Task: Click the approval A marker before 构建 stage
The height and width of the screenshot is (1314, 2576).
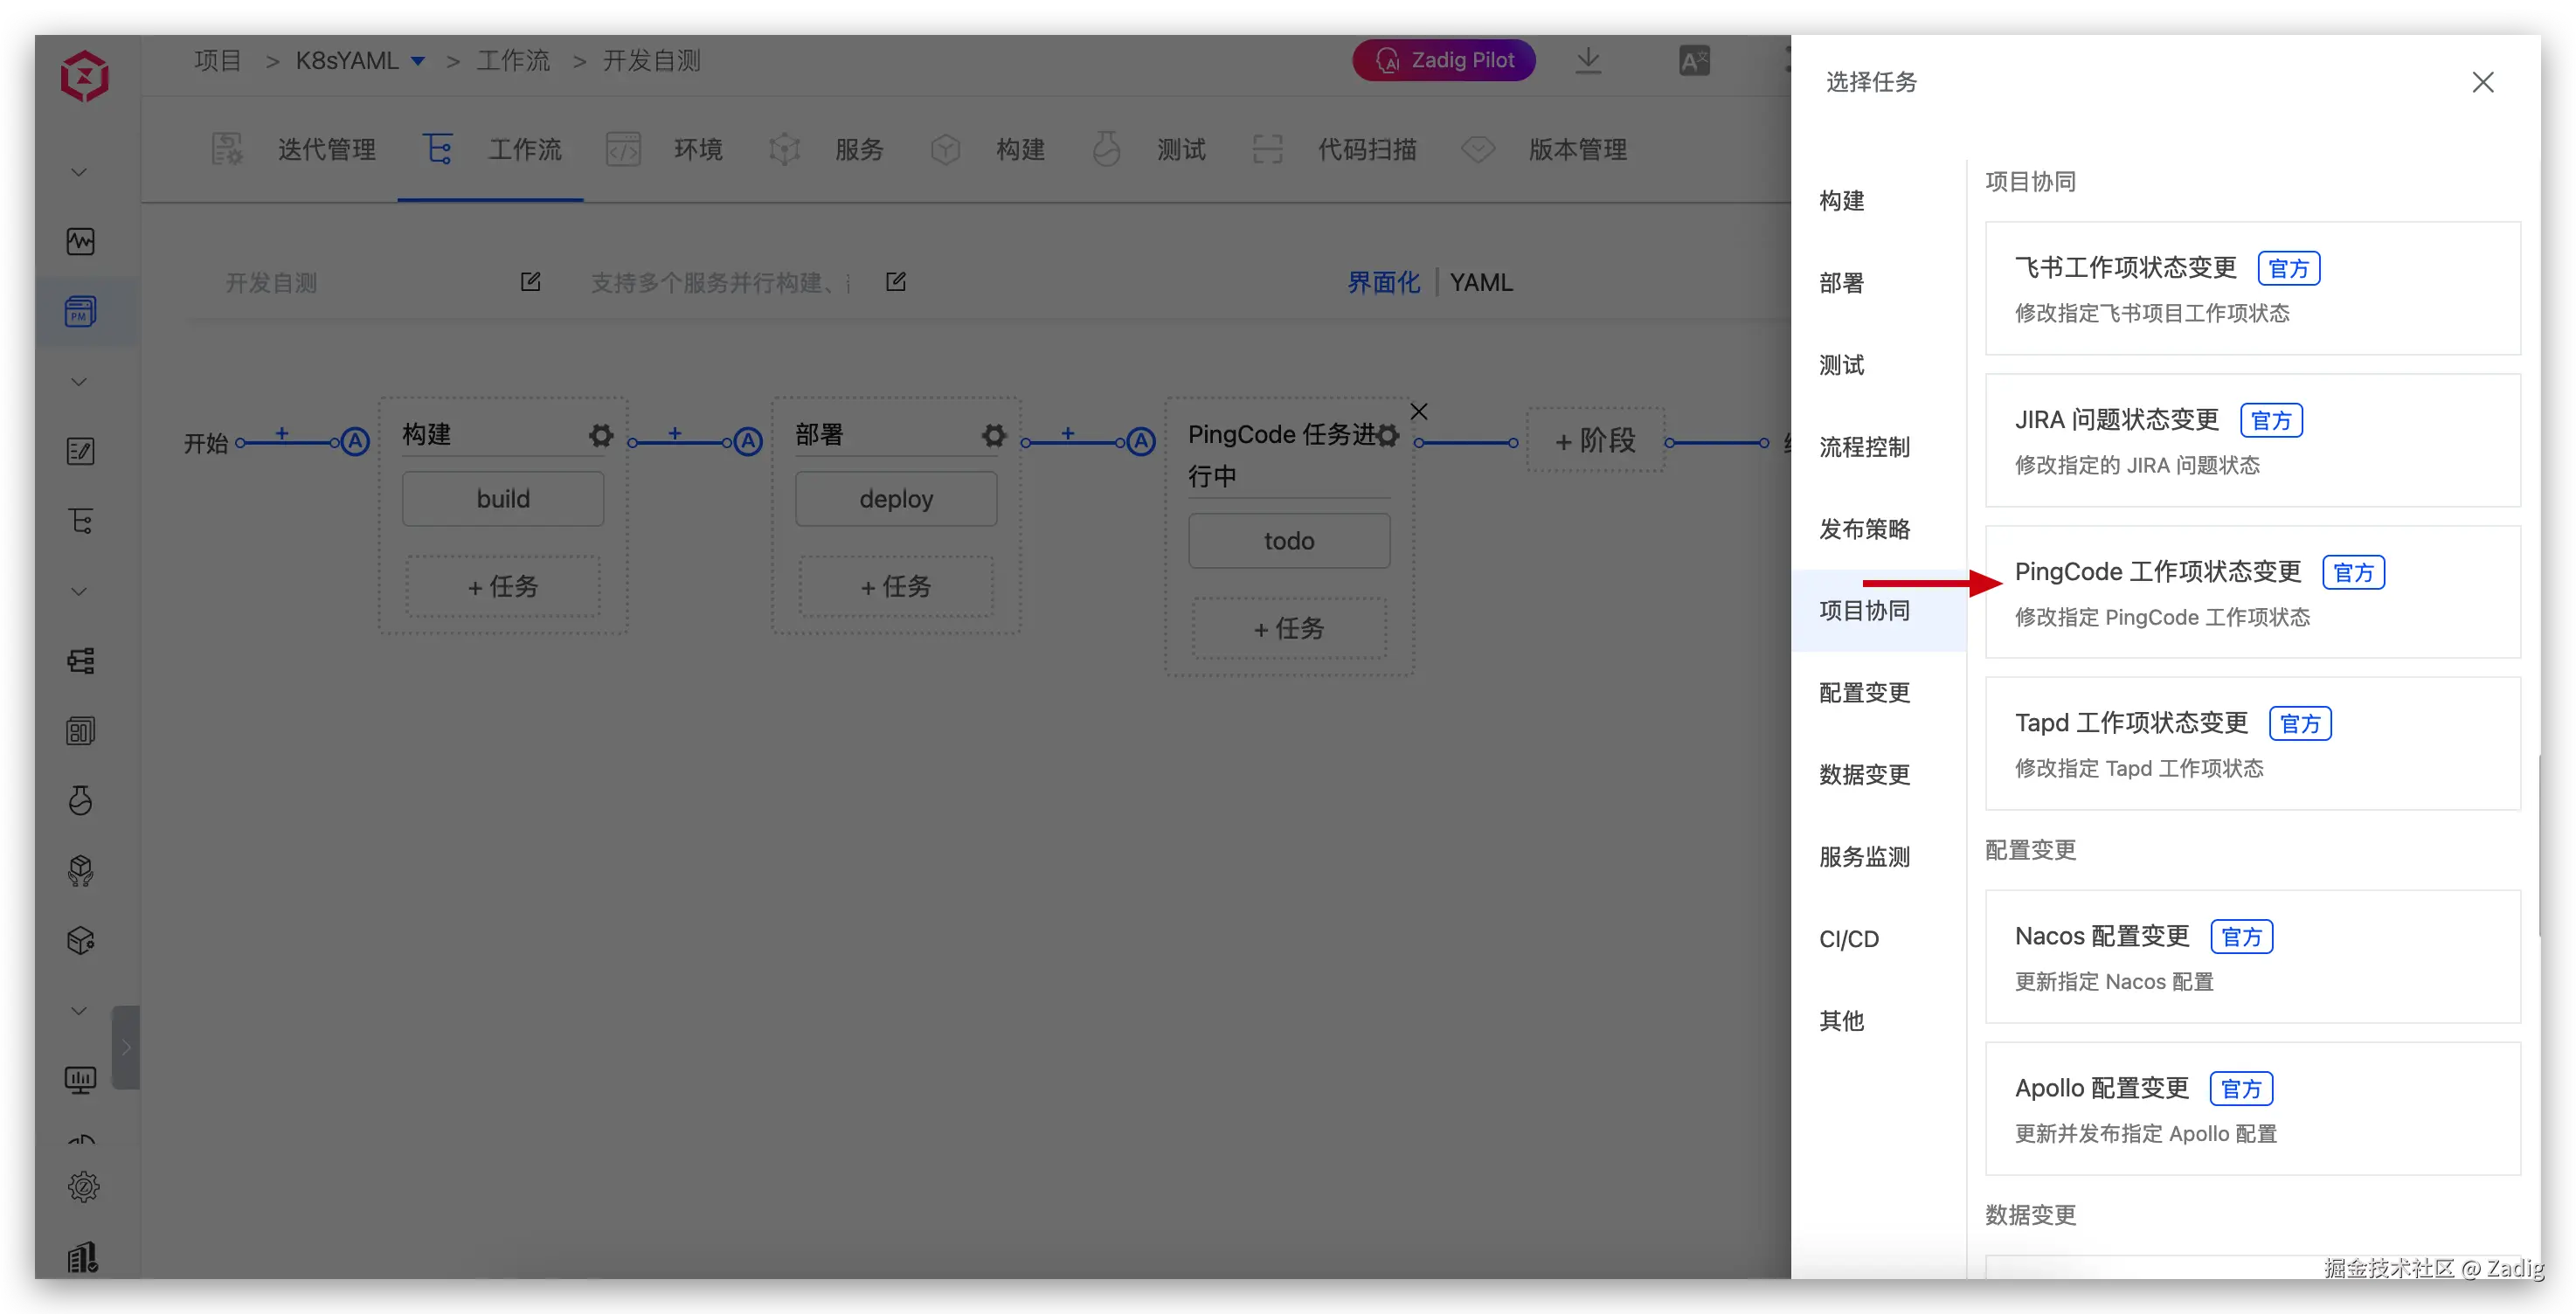Action: click(355, 441)
